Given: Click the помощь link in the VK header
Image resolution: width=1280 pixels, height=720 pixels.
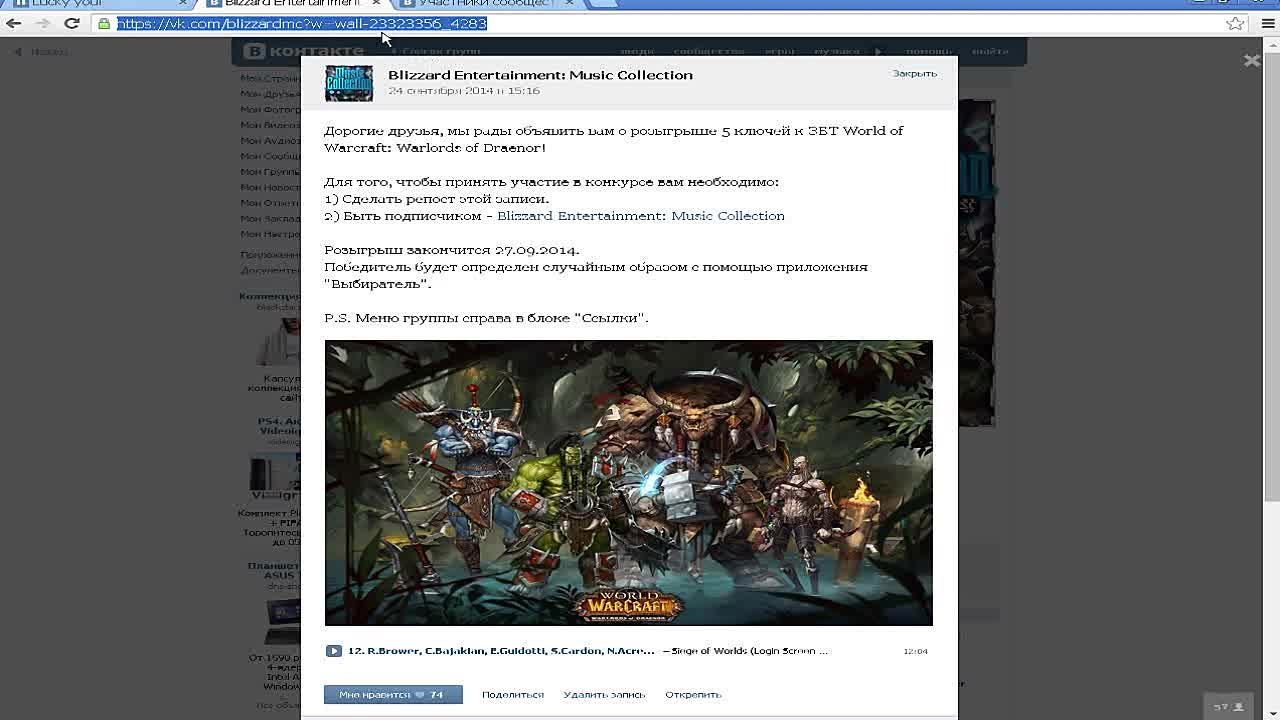Looking at the screenshot, I should (x=929, y=51).
